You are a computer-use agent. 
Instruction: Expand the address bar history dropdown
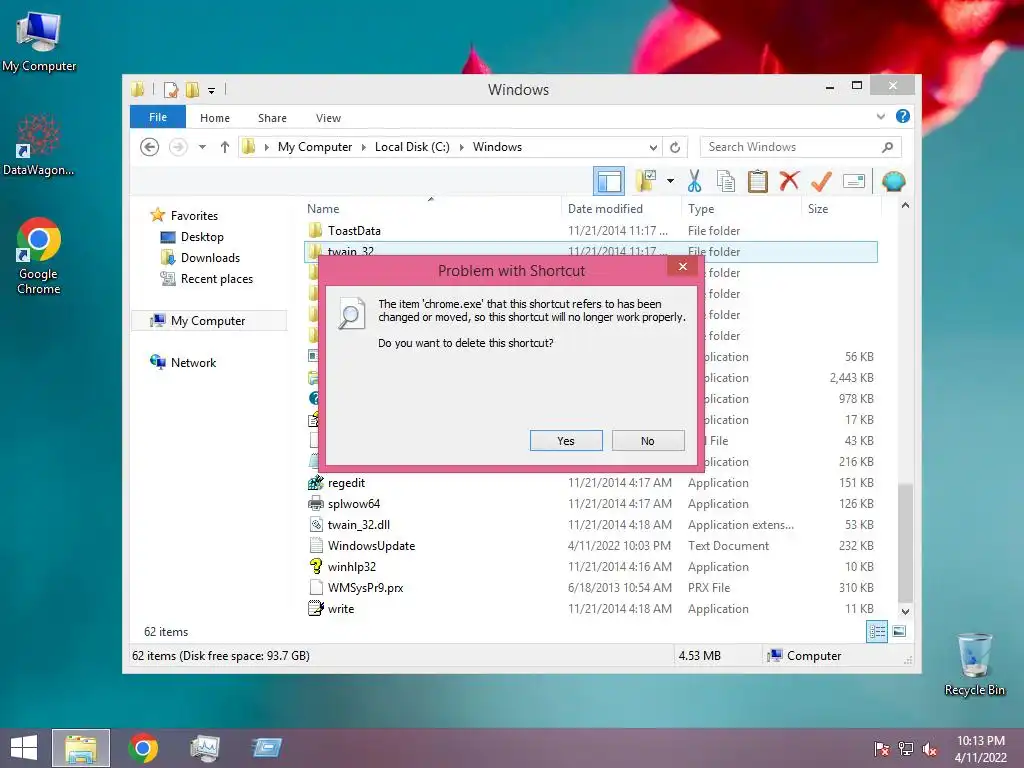tap(653, 147)
